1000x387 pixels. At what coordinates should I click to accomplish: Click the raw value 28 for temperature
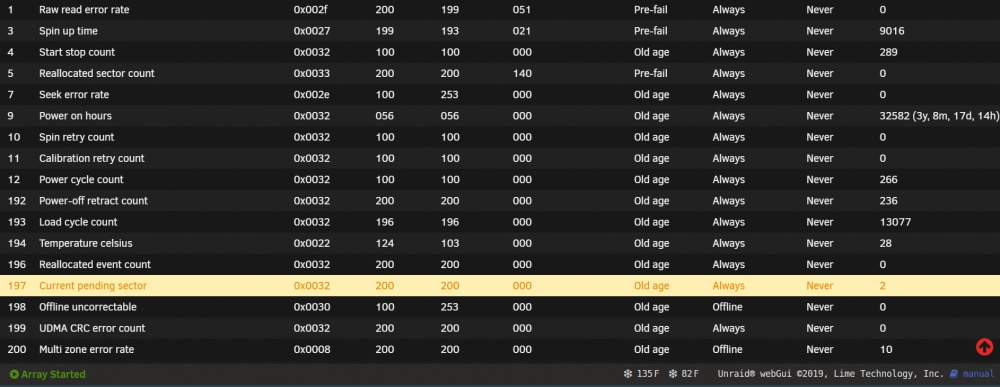pyautogui.click(x=885, y=243)
